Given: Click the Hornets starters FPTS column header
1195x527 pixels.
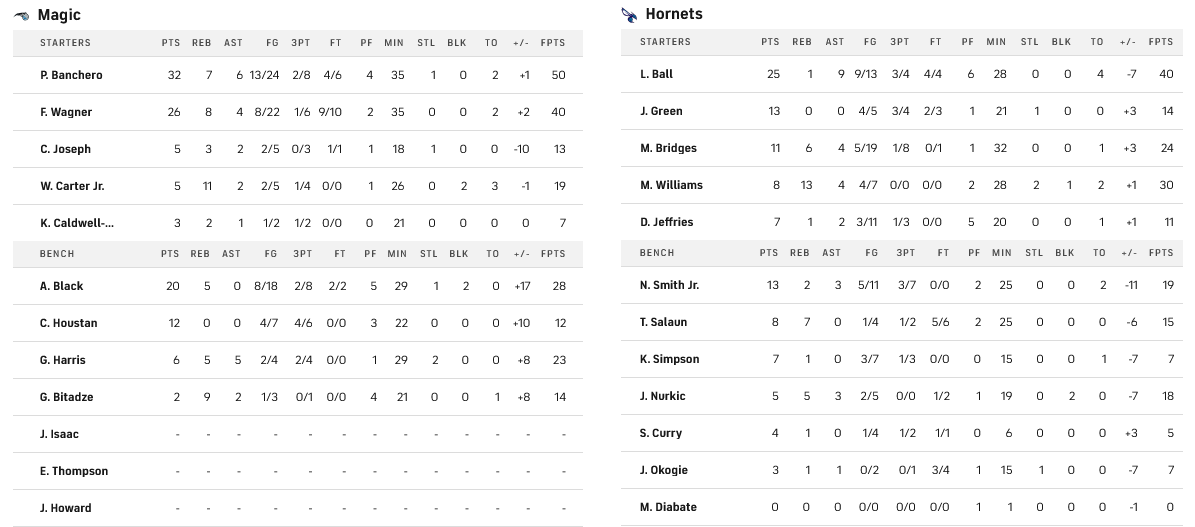Looking at the screenshot, I should click(x=1161, y=42).
